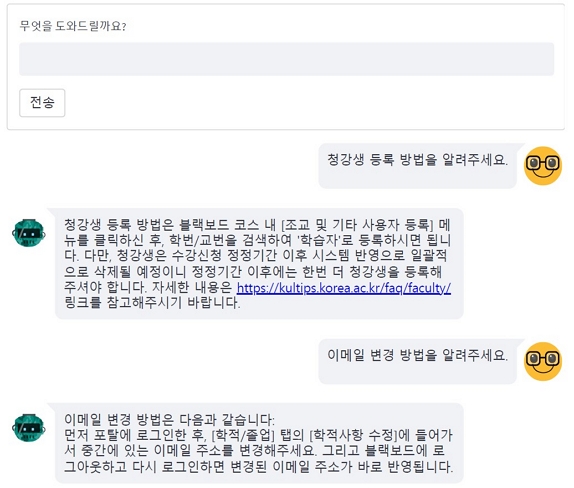574x488 pixels.
Task: Click the [학적사항 수정] text in reply
Action: click(354, 435)
